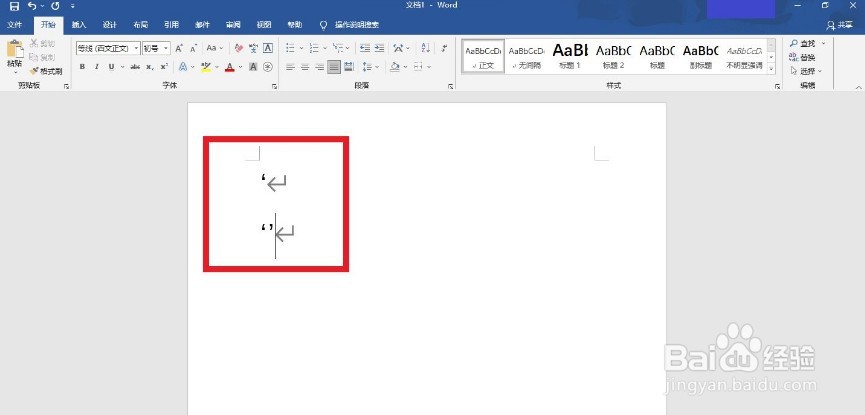Screen dimensions: 865x415
Task: Click the Replace icon in the Editing group
Action: point(793,57)
